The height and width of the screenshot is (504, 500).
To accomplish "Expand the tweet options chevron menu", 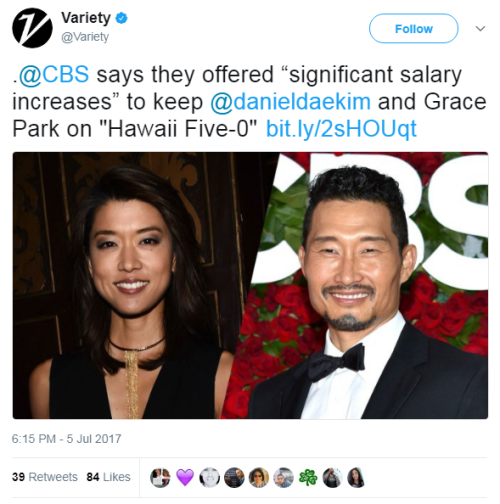I will [480, 29].
